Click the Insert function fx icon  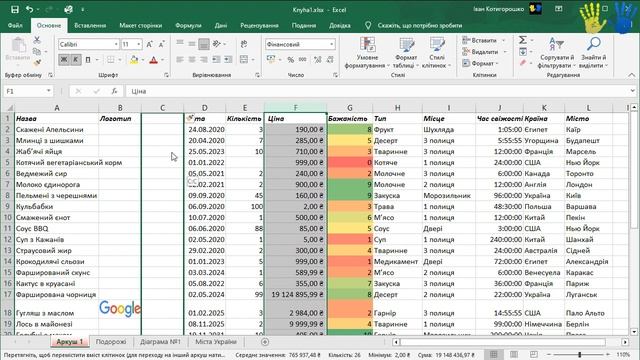115,91
